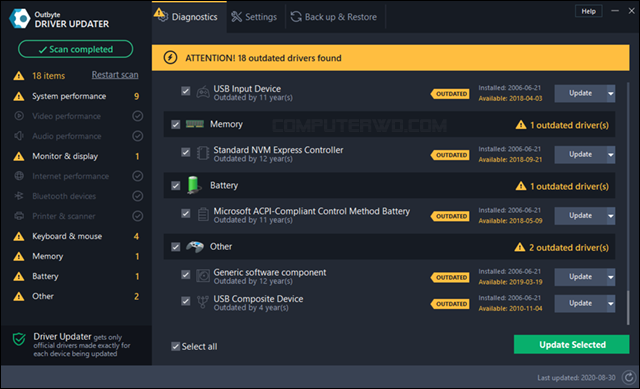
Task: Open the Back up & Restore tab
Action: (334, 17)
